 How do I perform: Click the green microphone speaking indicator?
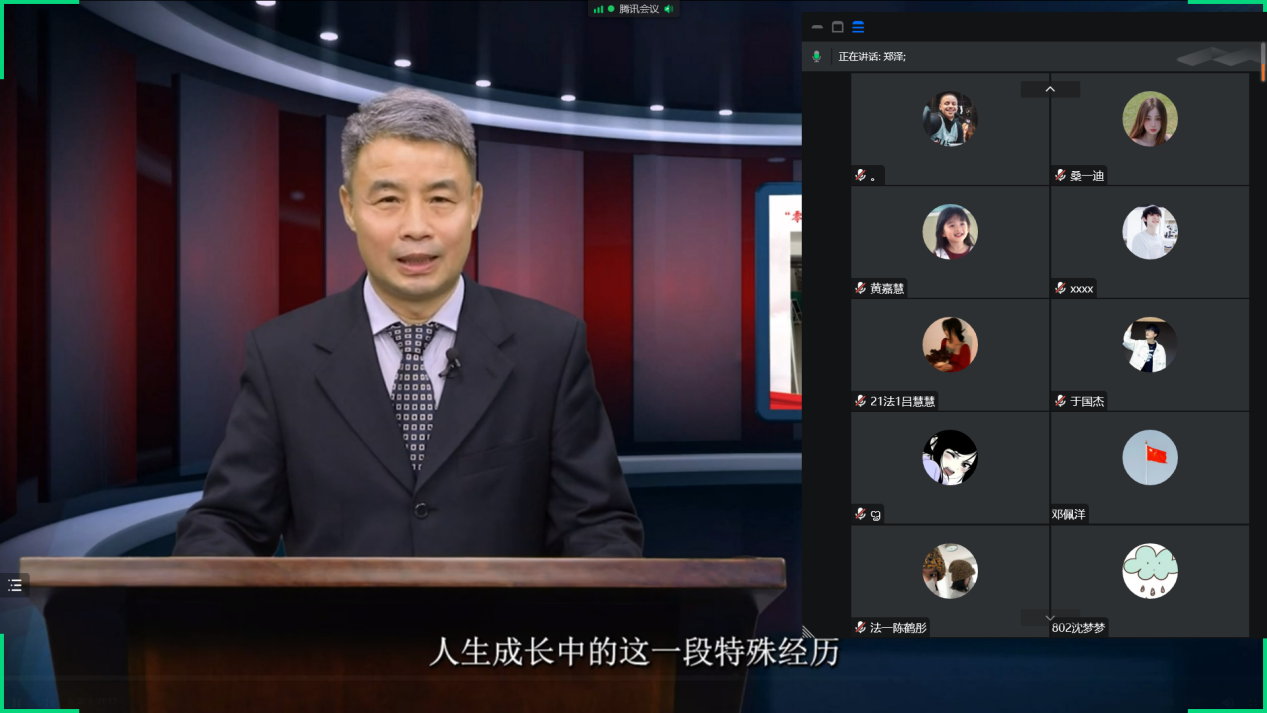click(x=817, y=57)
